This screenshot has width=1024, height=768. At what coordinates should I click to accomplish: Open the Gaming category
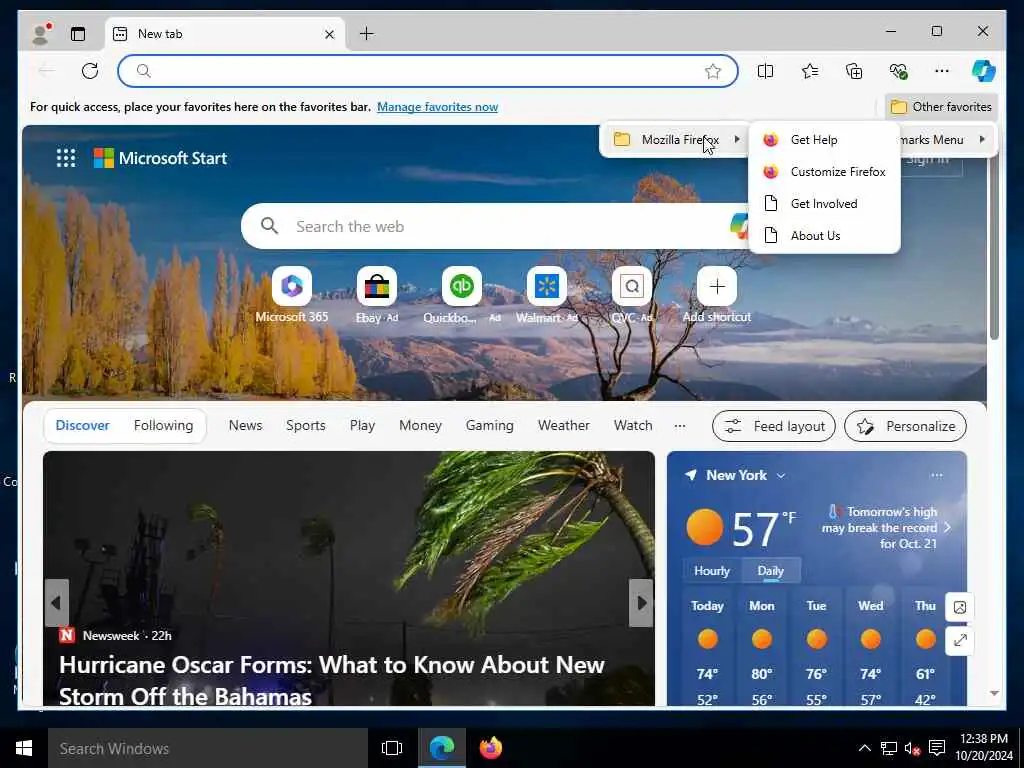(x=490, y=425)
